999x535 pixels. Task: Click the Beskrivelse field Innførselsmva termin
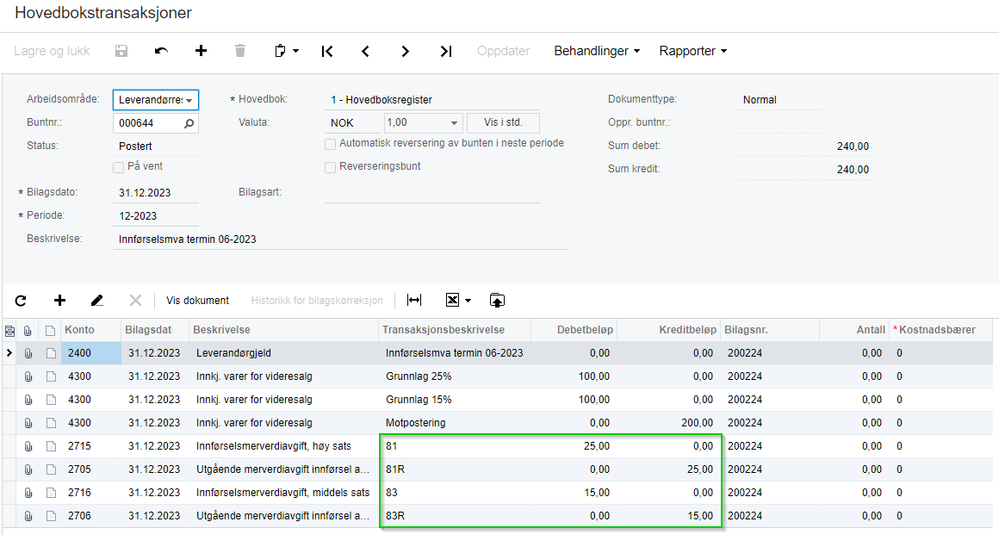(340, 239)
